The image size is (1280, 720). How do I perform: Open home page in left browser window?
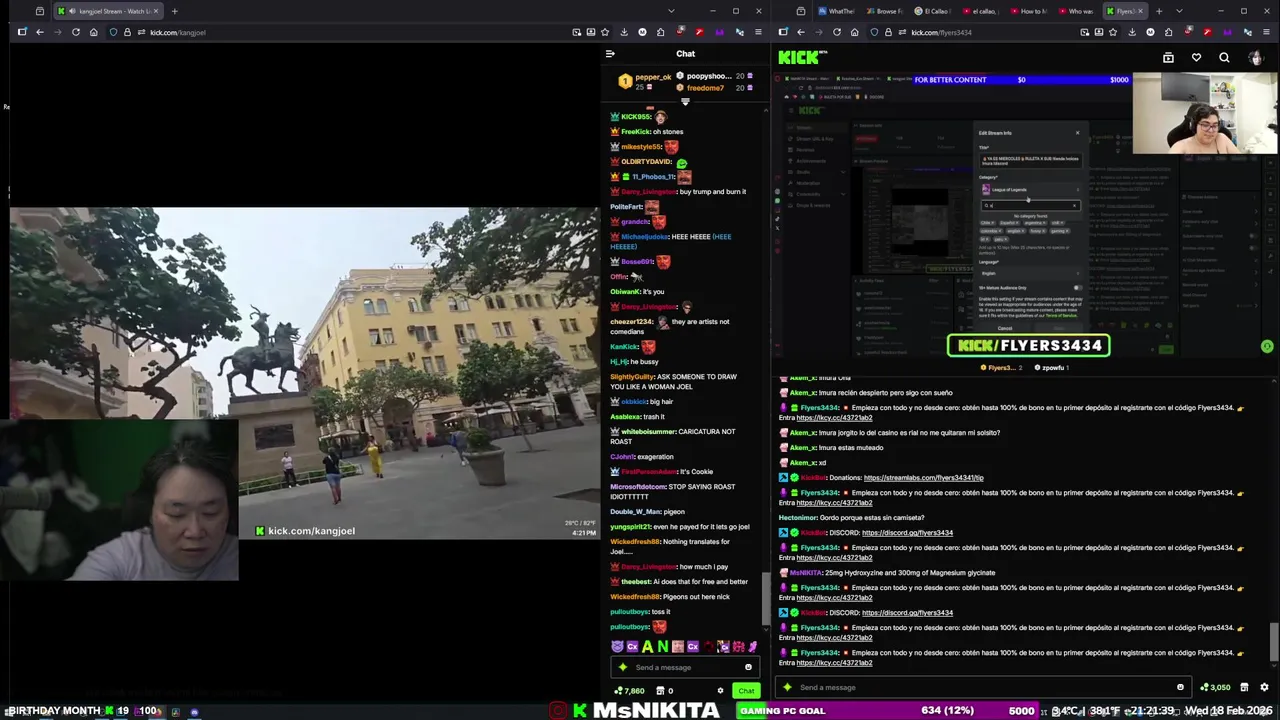tap(93, 32)
